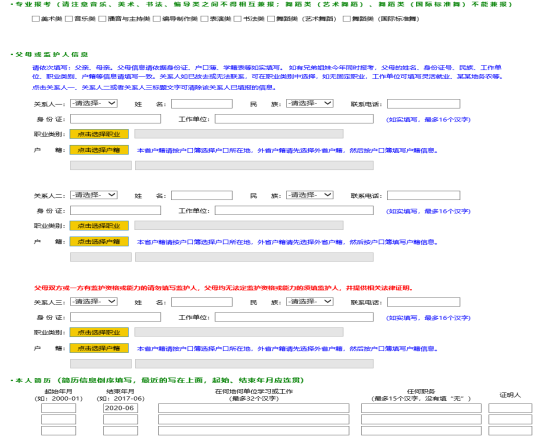Expand the 关系人二 relation dropdown
Screen dimensions: 547x442
point(94,195)
